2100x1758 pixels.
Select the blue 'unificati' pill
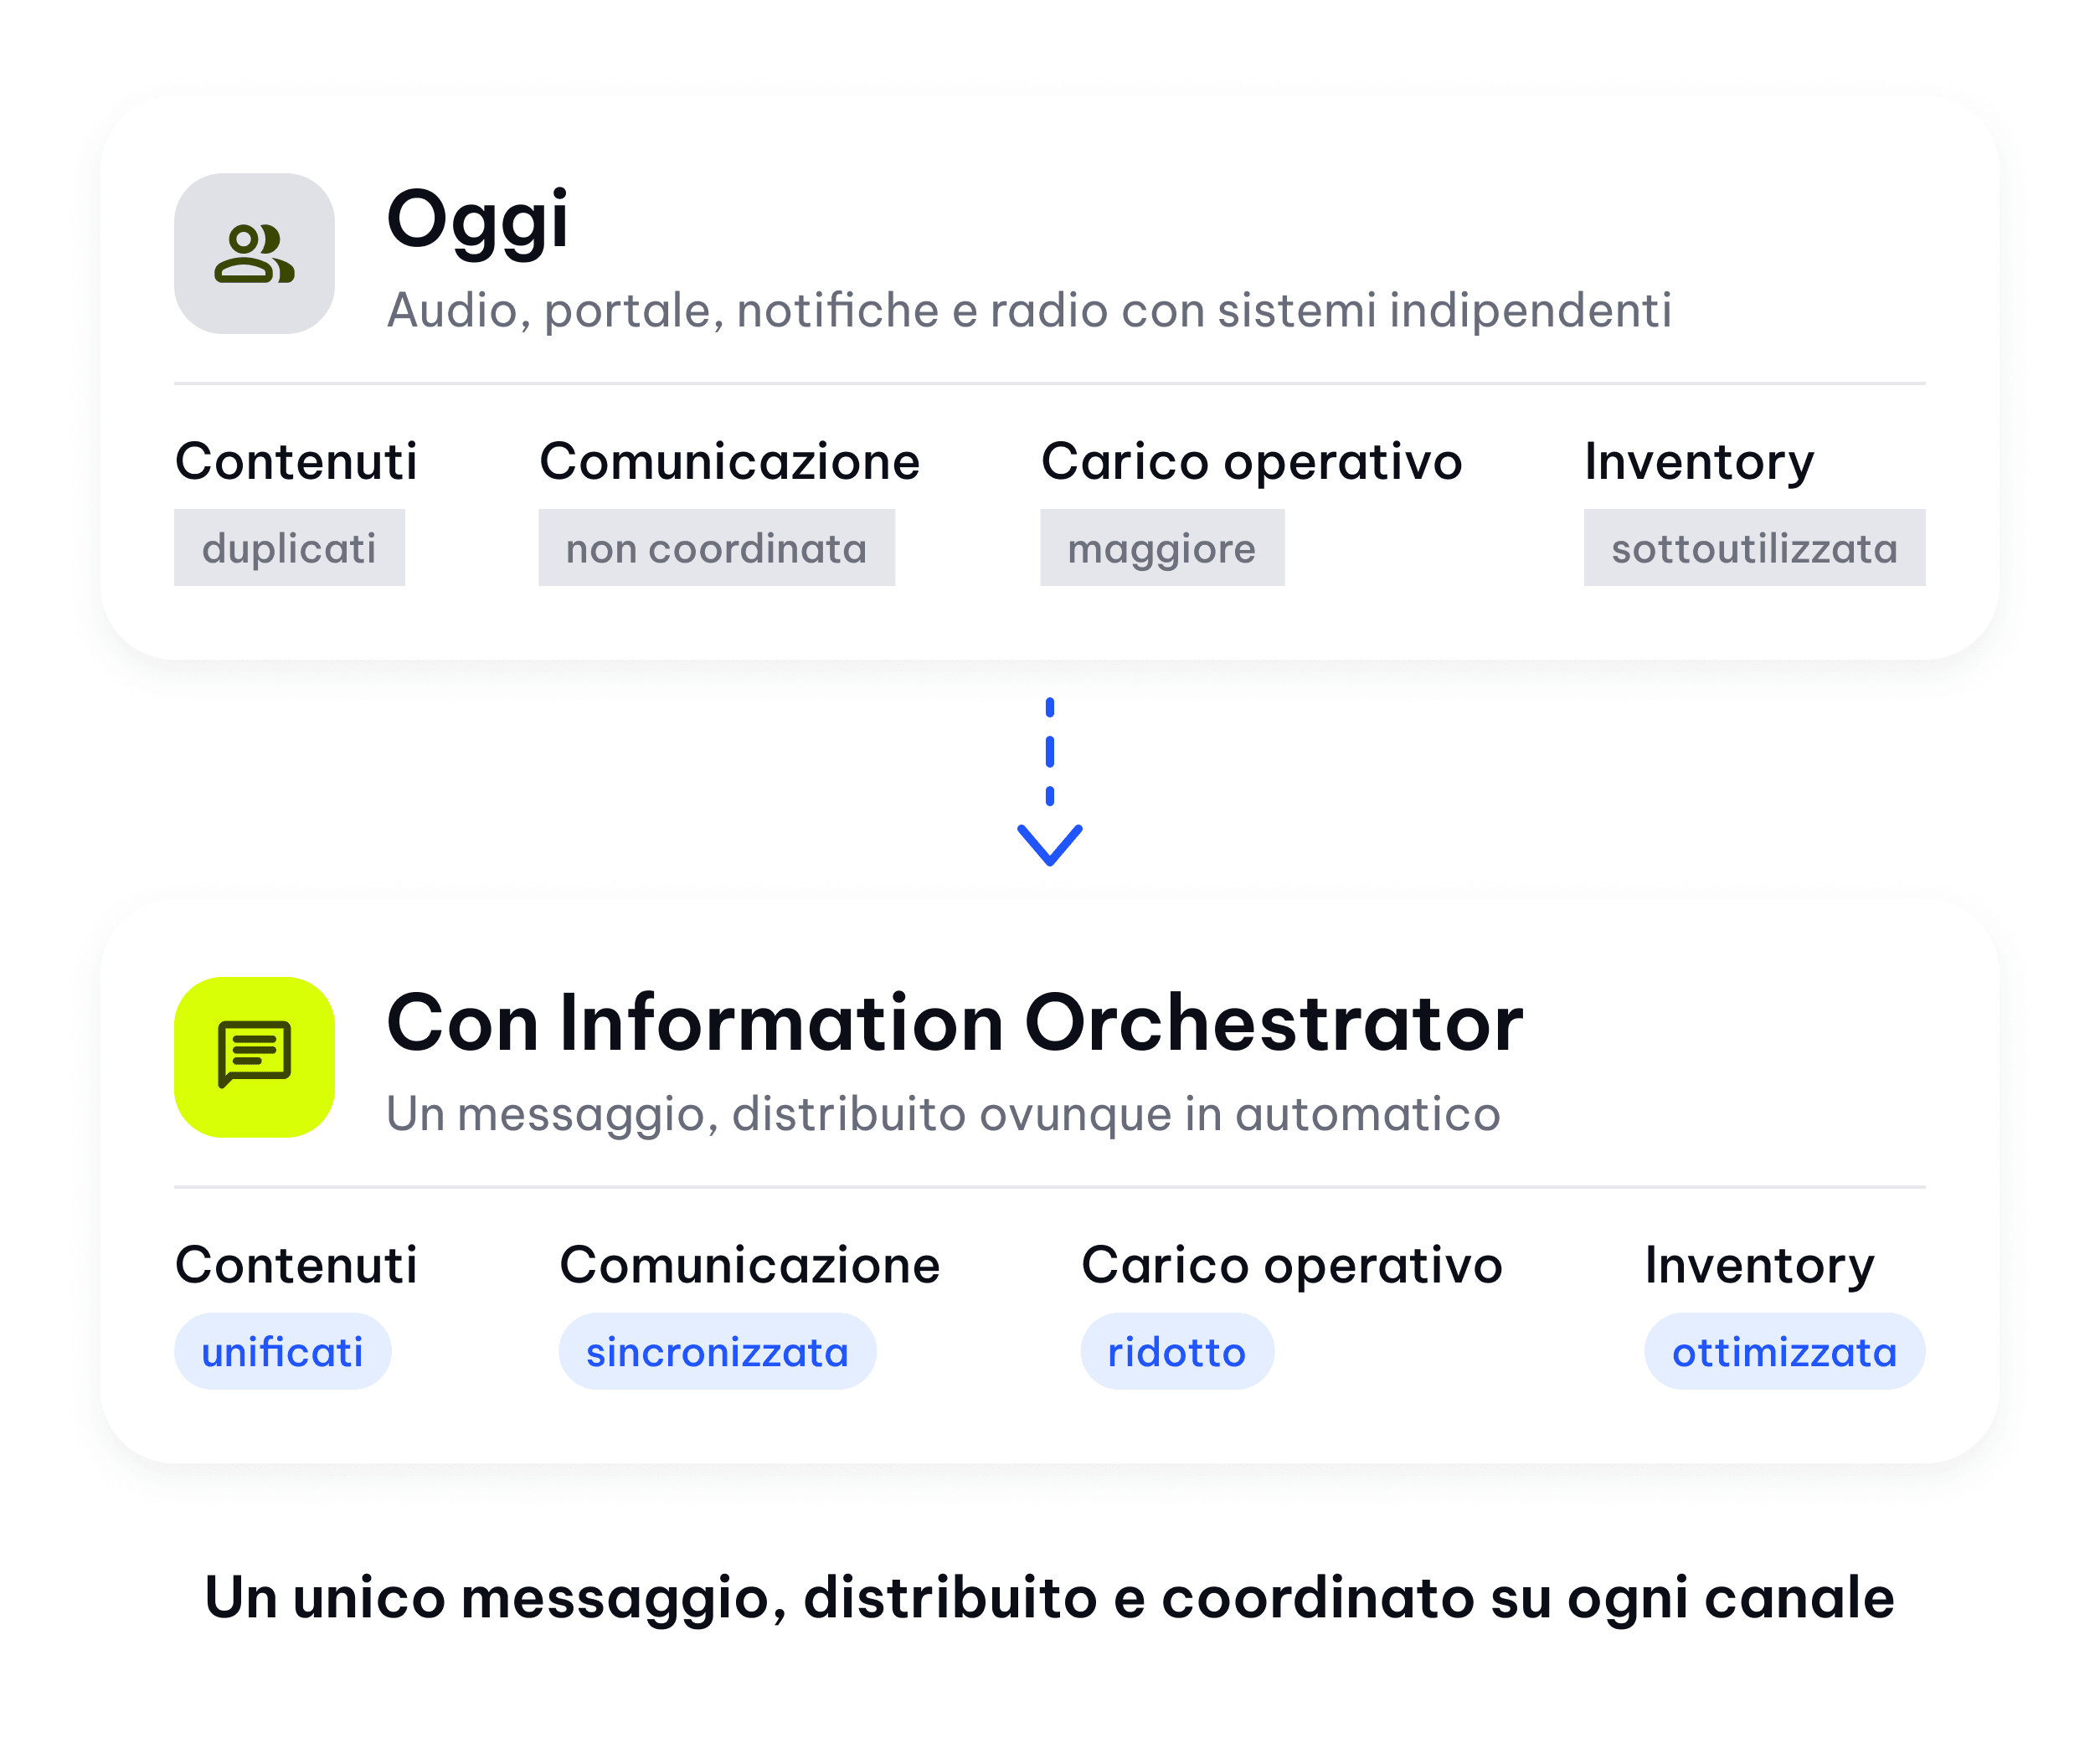pyautogui.click(x=282, y=1351)
